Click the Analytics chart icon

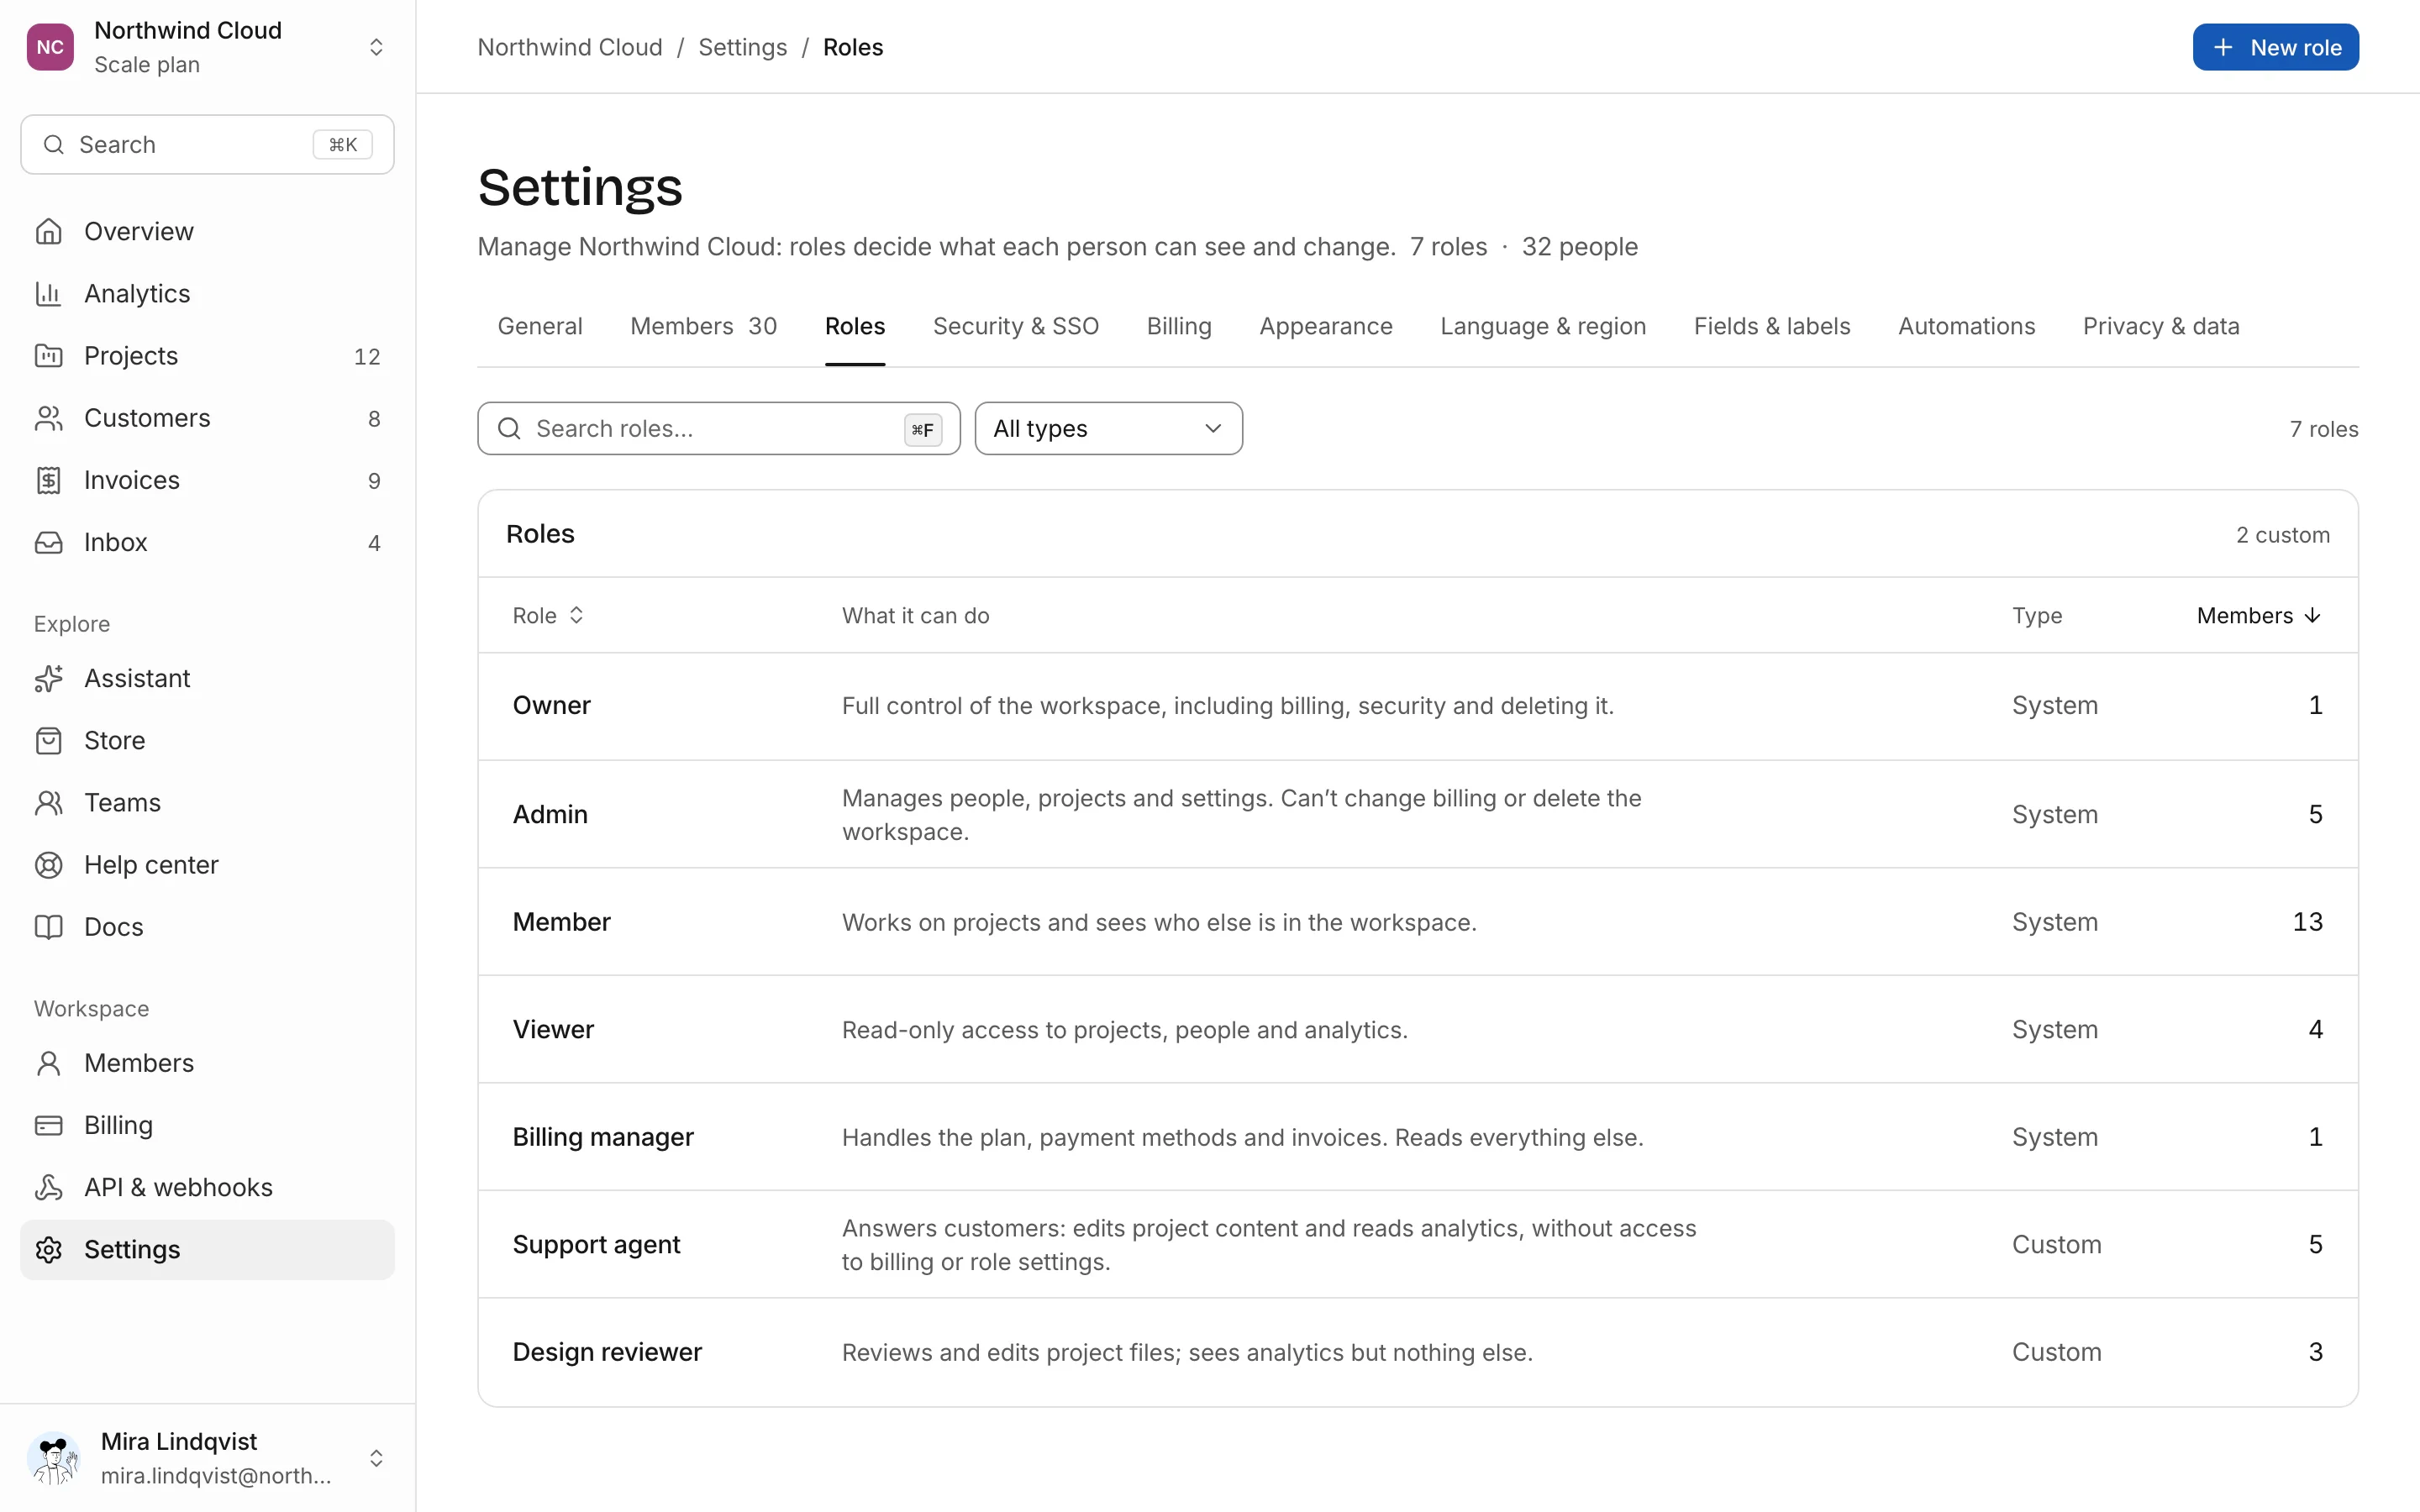(x=48, y=293)
